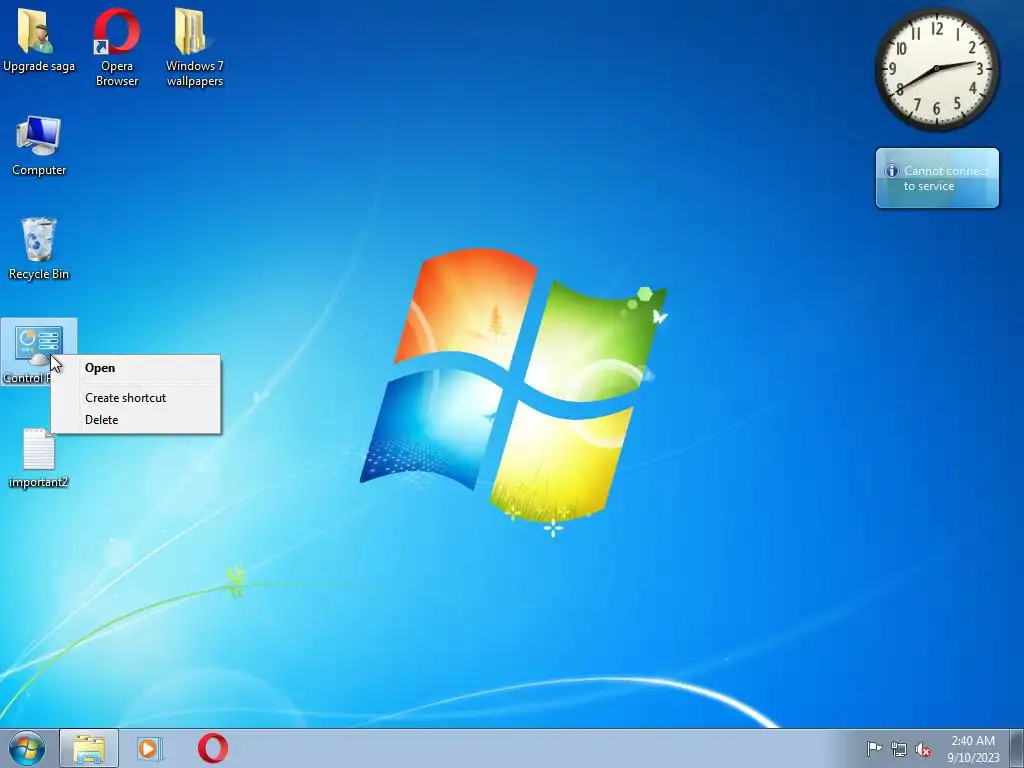Launch Opera from the taskbar
The height and width of the screenshot is (768, 1024).
click(x=213, y=748)
